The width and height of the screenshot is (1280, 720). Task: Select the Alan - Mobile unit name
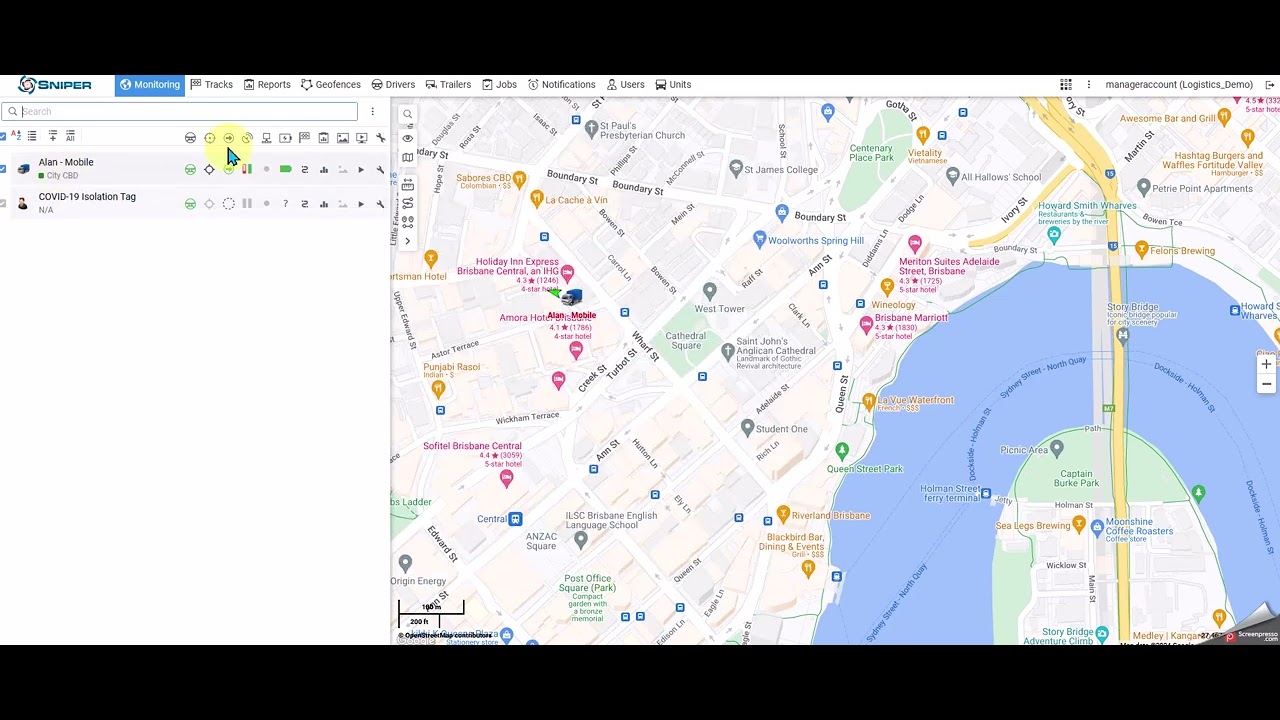(66, 162)
